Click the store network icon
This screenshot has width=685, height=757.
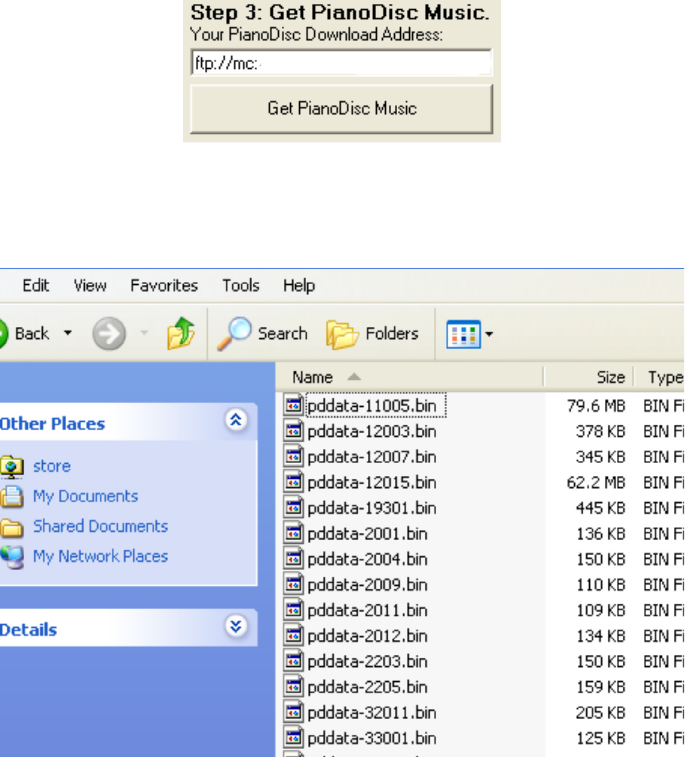(x=12, y=467)
